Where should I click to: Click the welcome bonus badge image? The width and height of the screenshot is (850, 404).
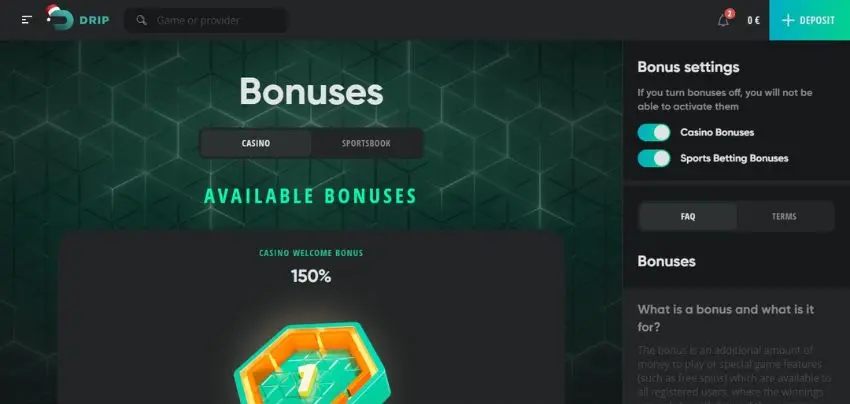coord(312,363)
